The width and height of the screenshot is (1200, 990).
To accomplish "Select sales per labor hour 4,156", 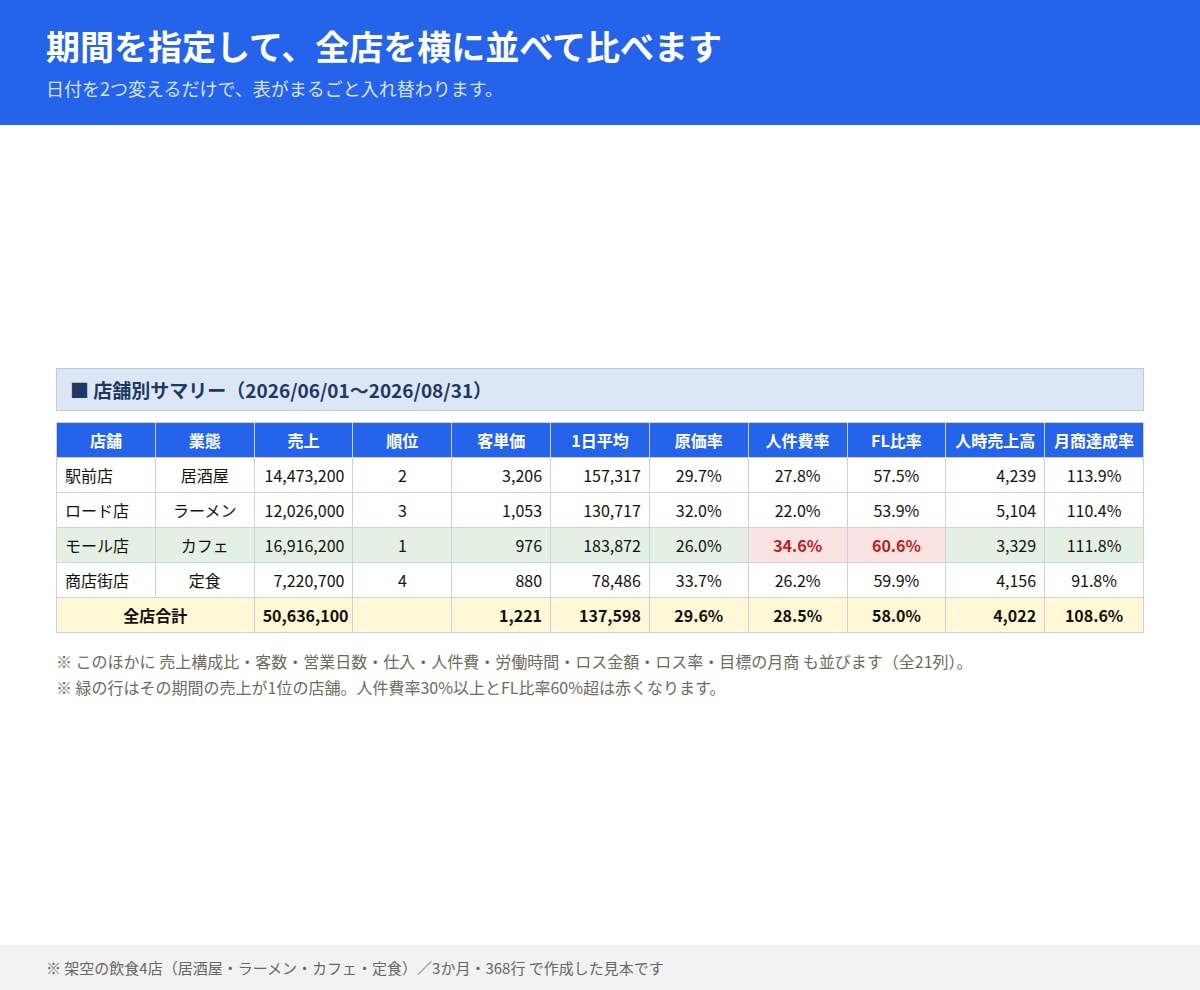I will click(x=995, y=581).
